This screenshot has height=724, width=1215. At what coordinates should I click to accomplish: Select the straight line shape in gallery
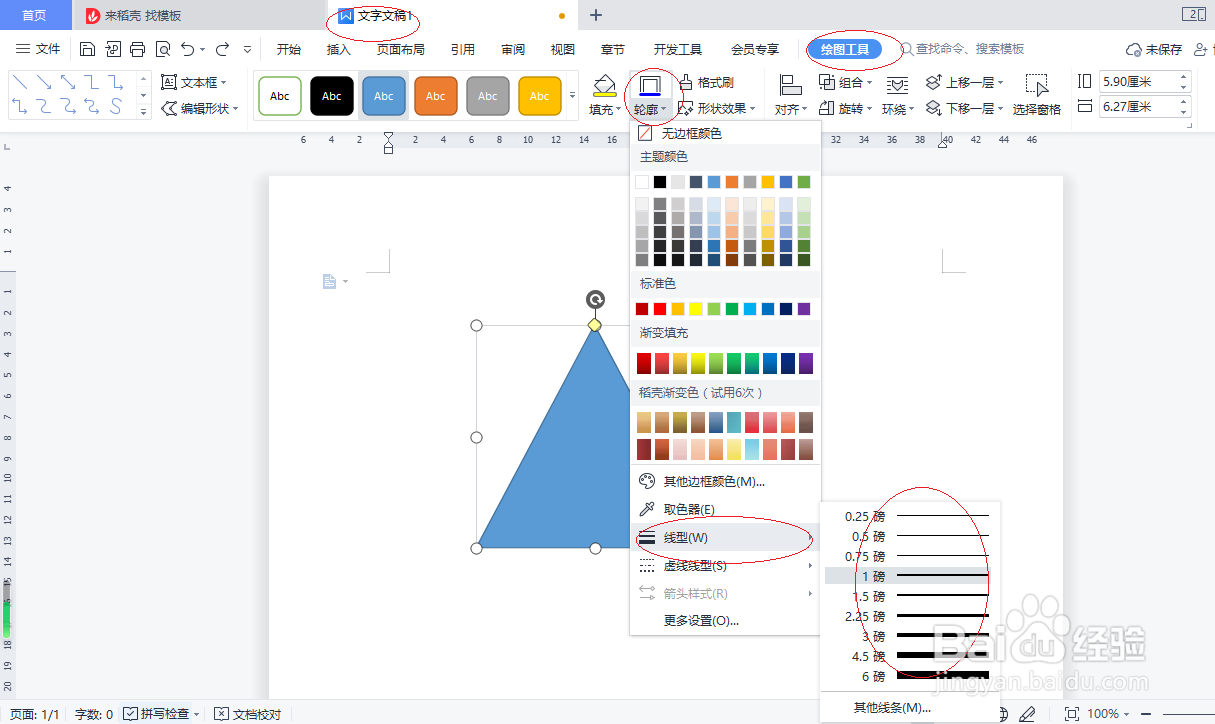tap(19, 82)
